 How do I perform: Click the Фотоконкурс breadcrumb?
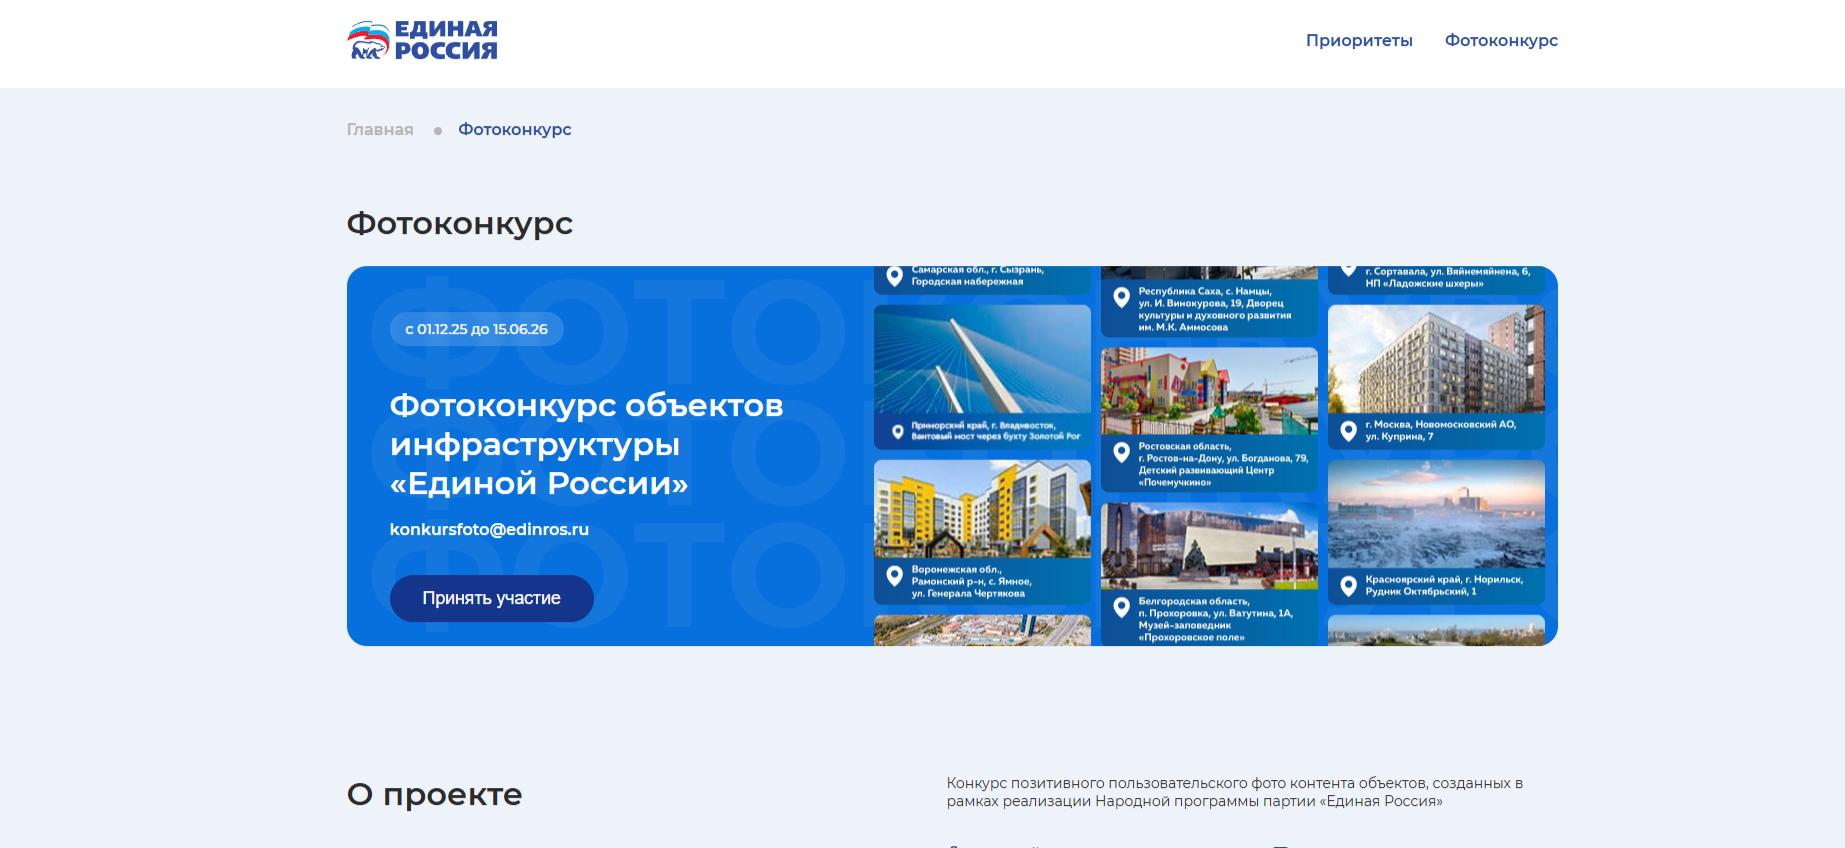click(514, 130)
